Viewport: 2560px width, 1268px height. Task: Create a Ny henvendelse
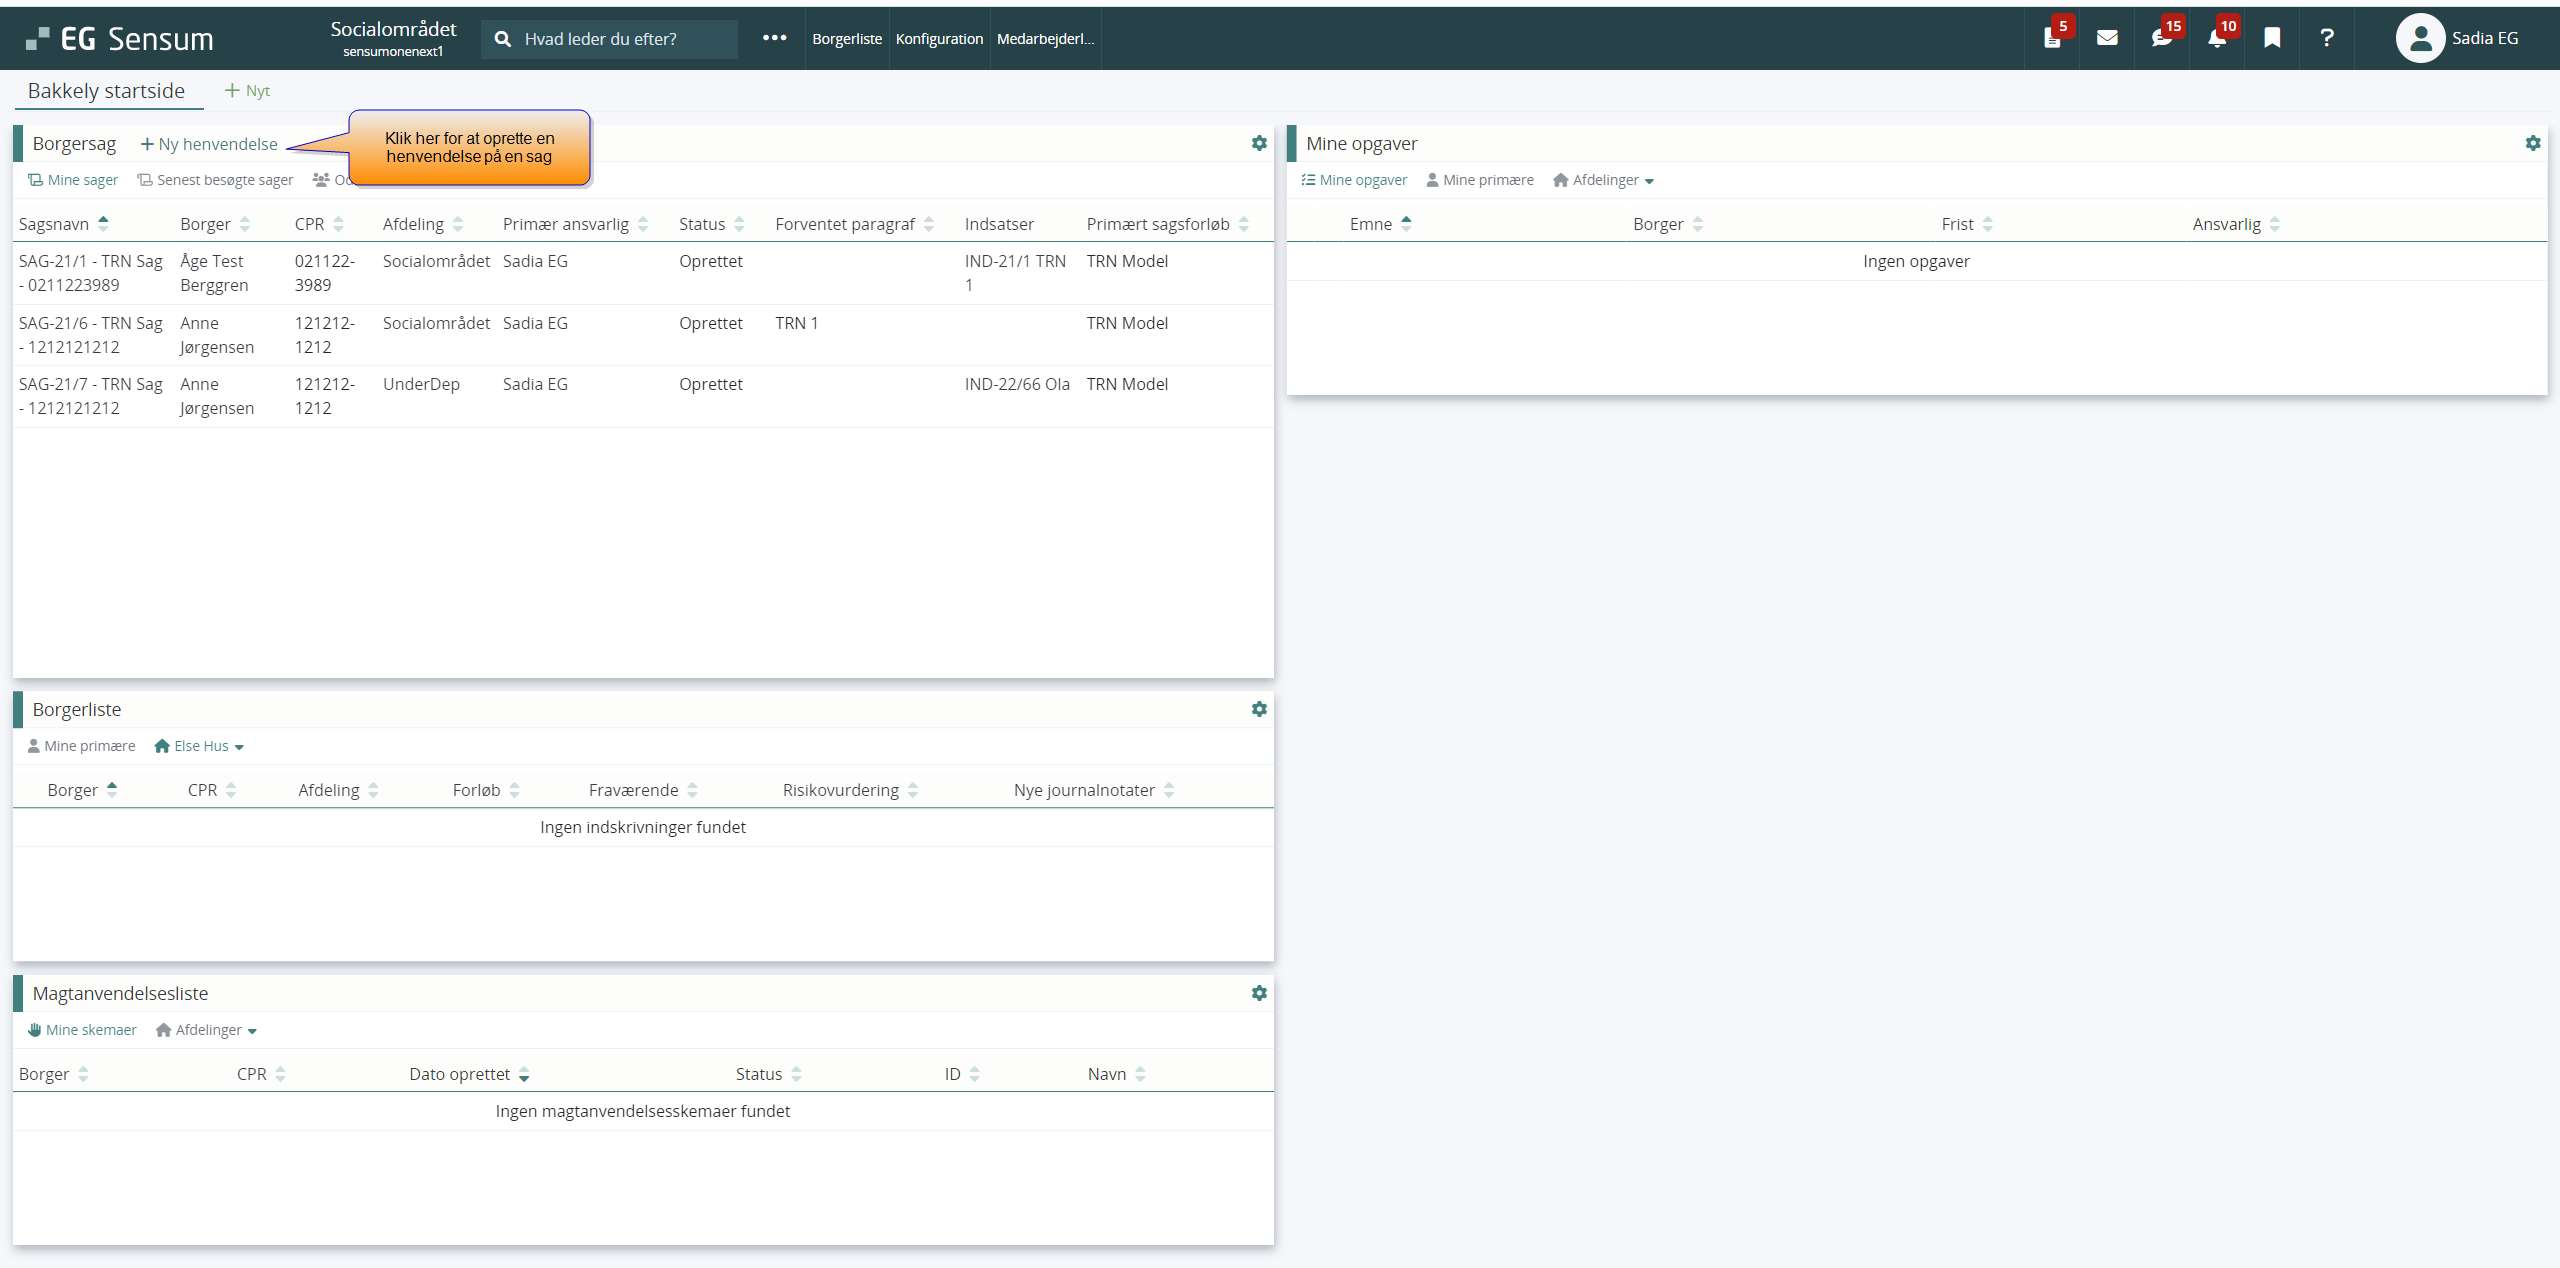click(209, 144)
